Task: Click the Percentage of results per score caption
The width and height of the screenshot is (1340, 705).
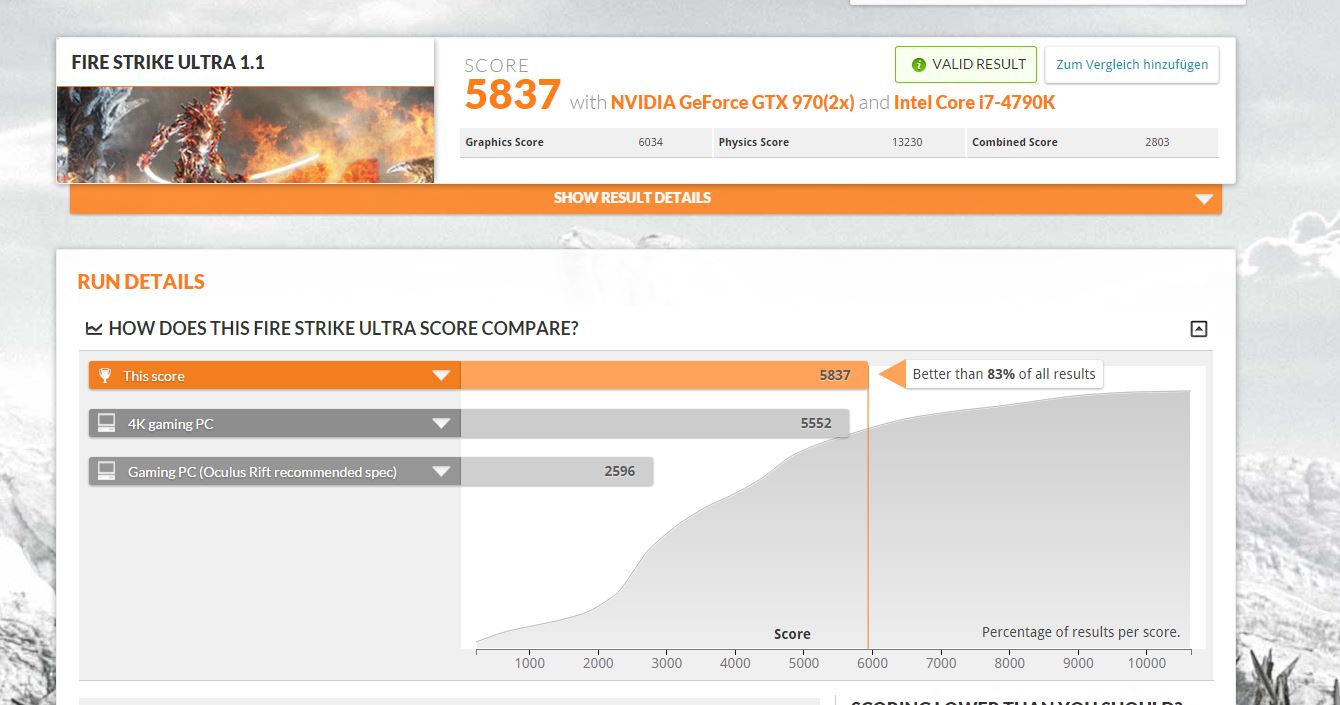Action: tap(1081, 632)
